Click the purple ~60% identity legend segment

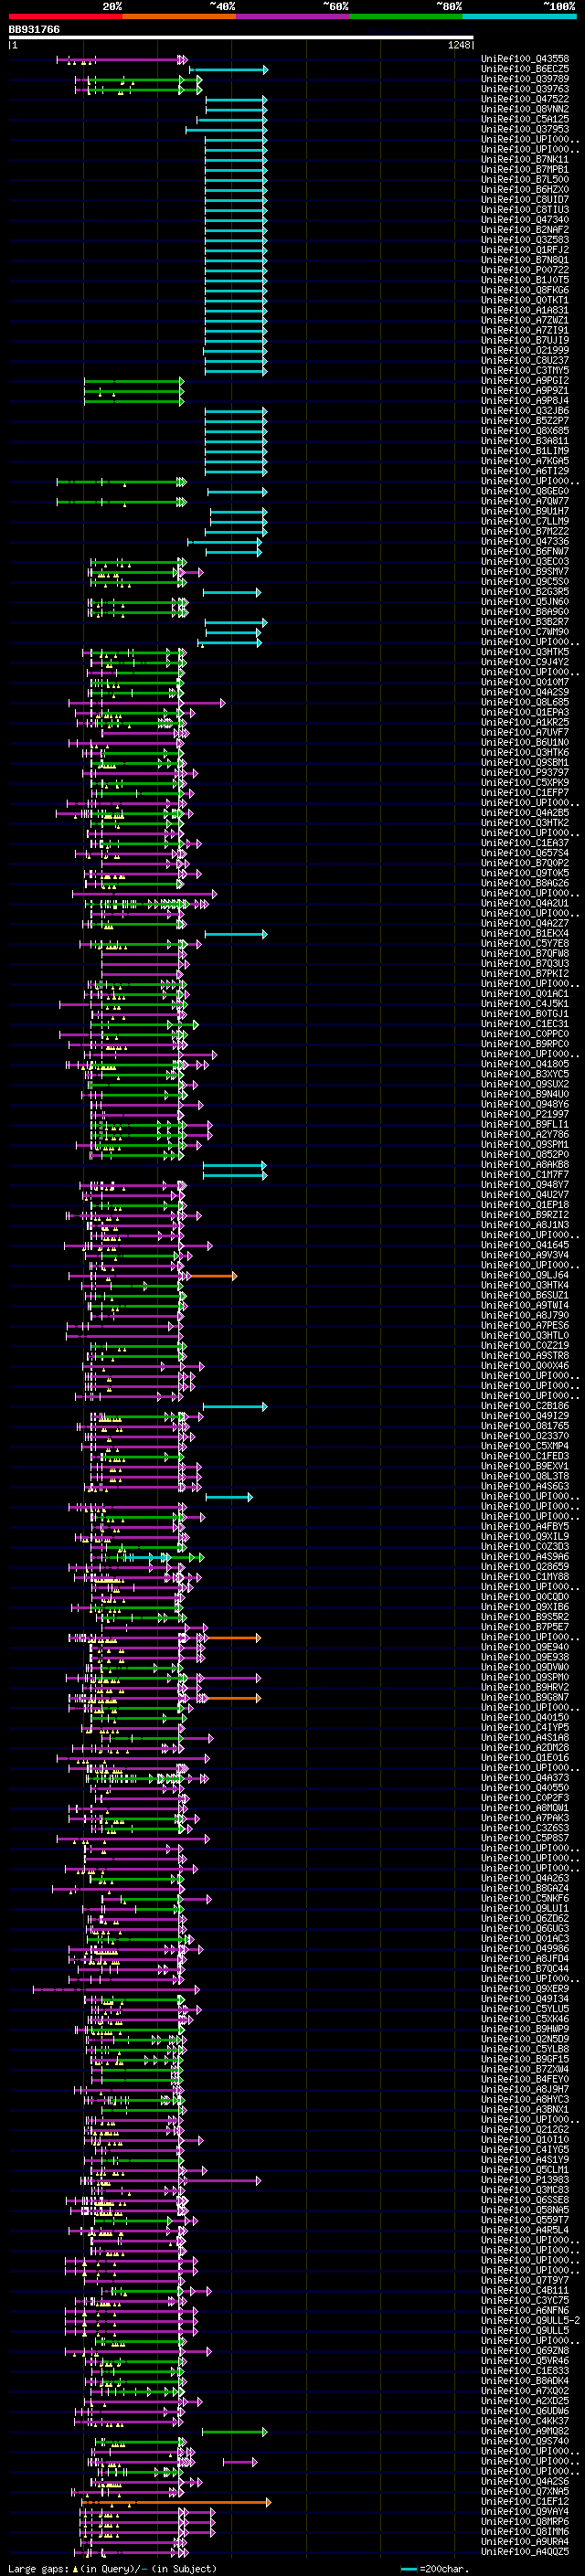coord(293,17)
